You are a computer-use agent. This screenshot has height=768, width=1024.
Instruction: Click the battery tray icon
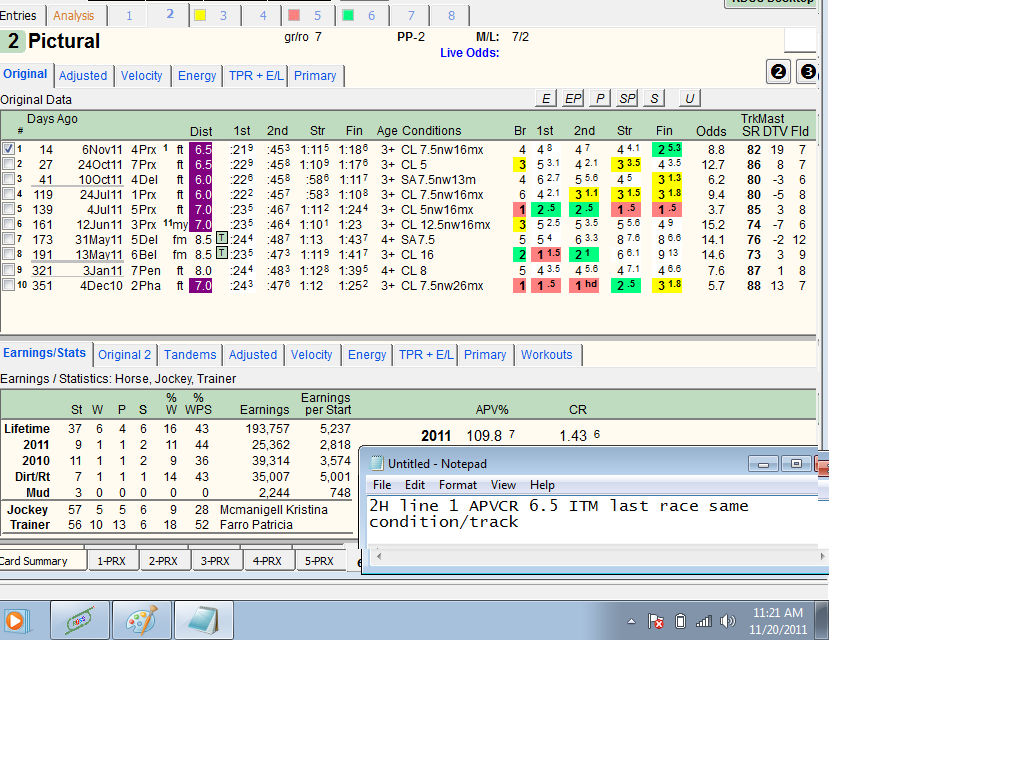coord(680,621)
